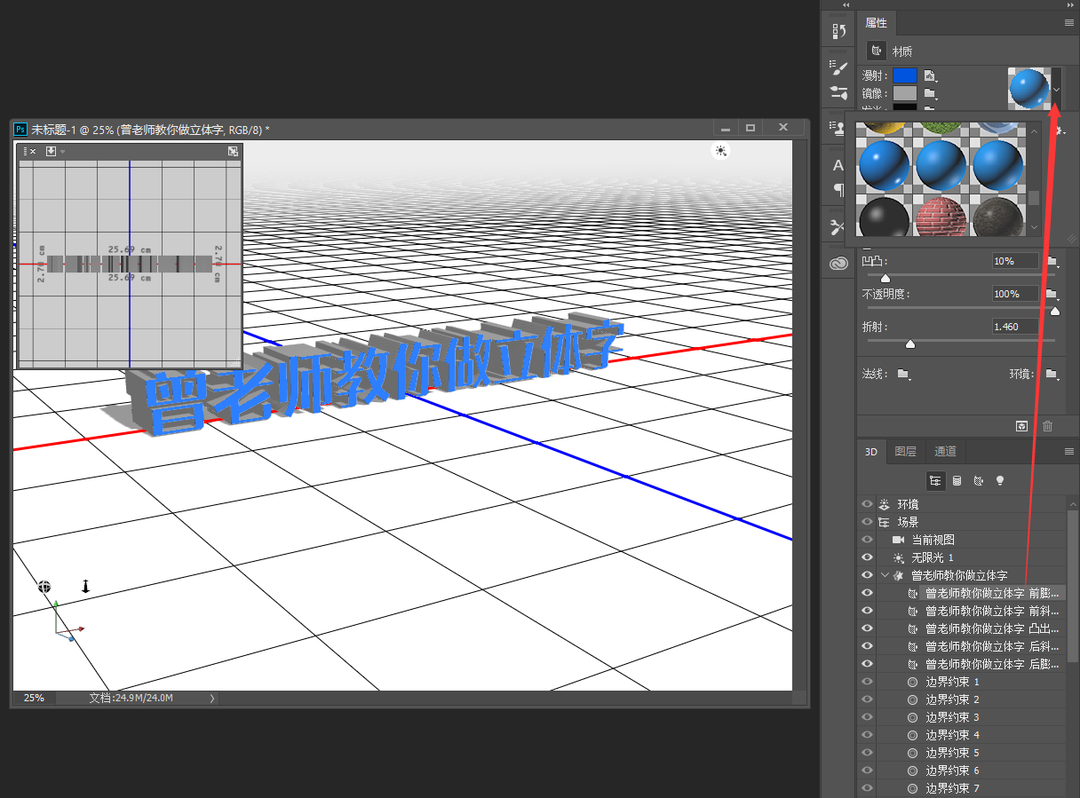Click the light widget icon in canvas
Viewport: 1080px width, 798px height.
[x=720, y=151]
